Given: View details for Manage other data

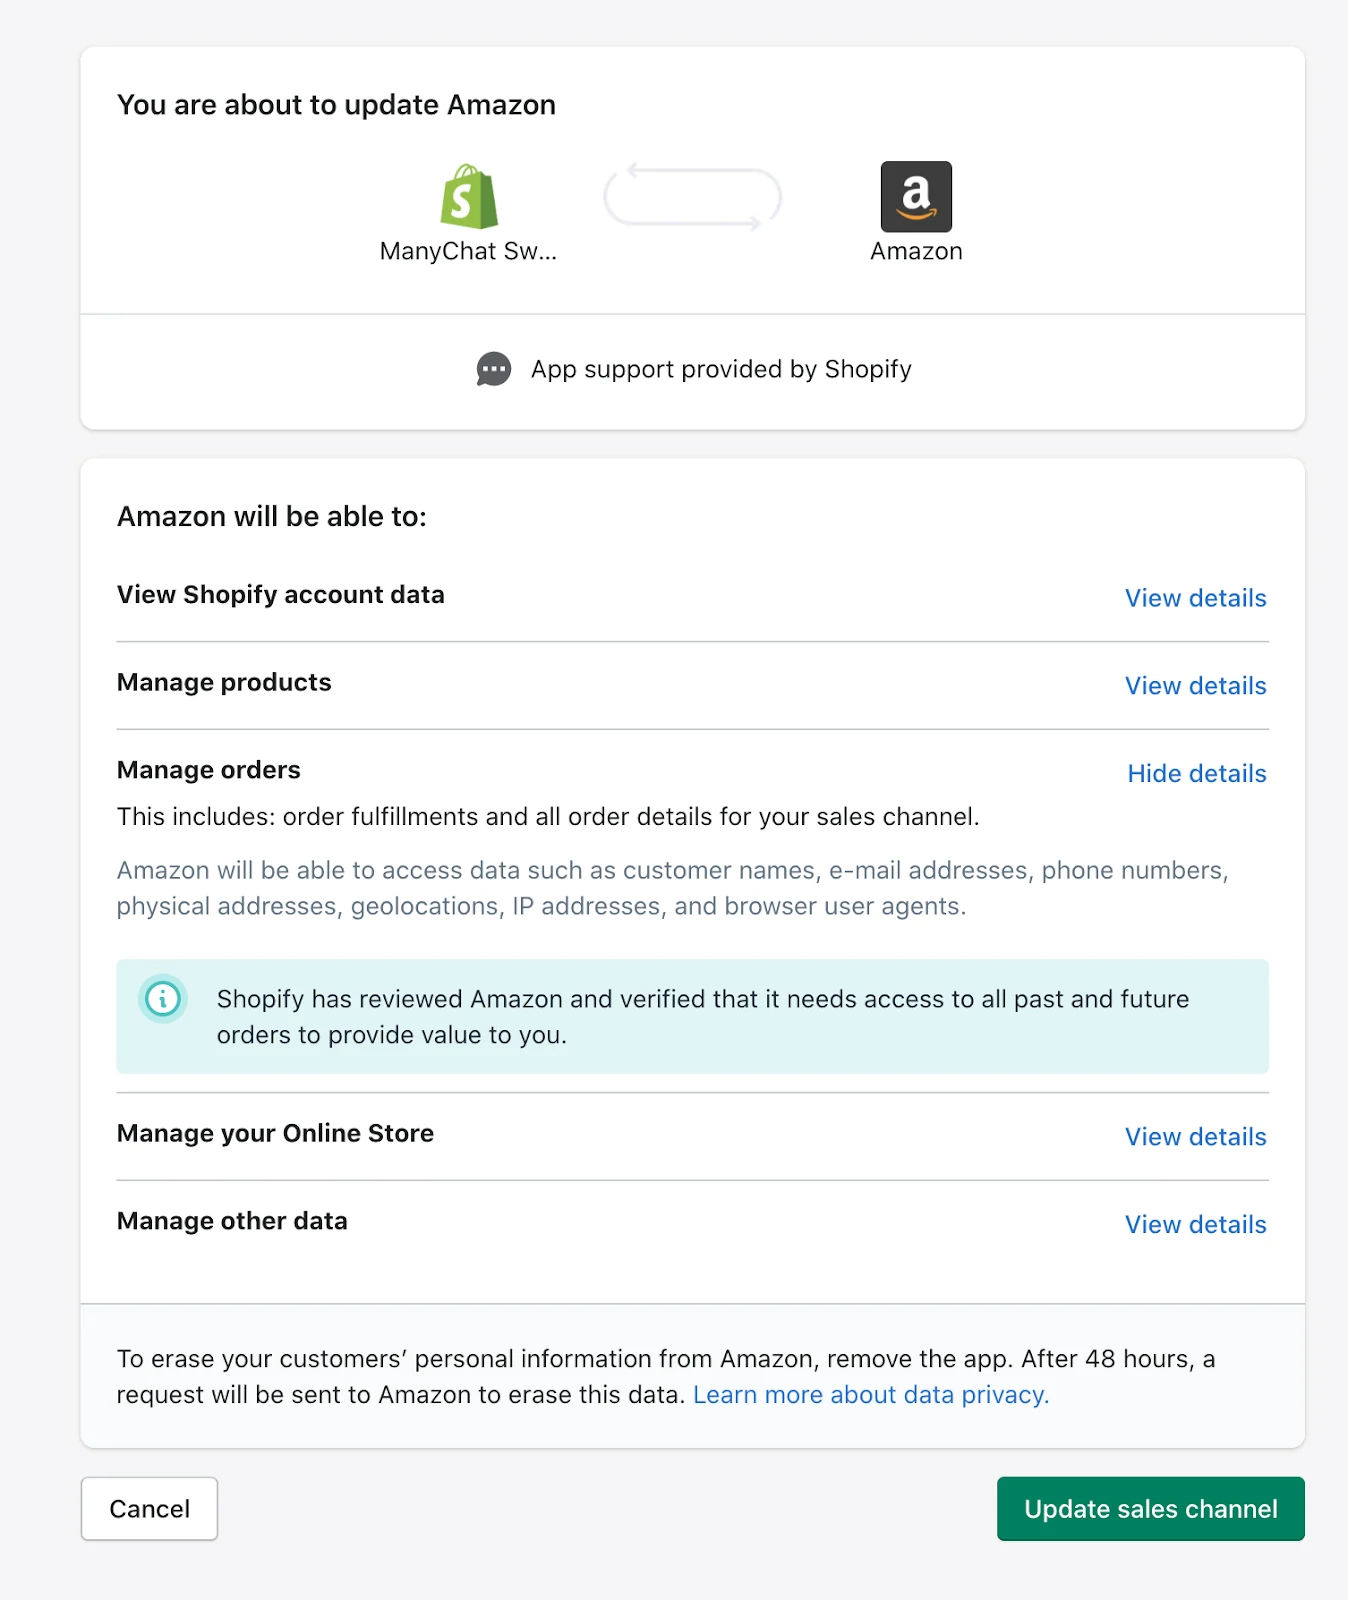Looking at the screenshot, I should coord(1195,1225).
